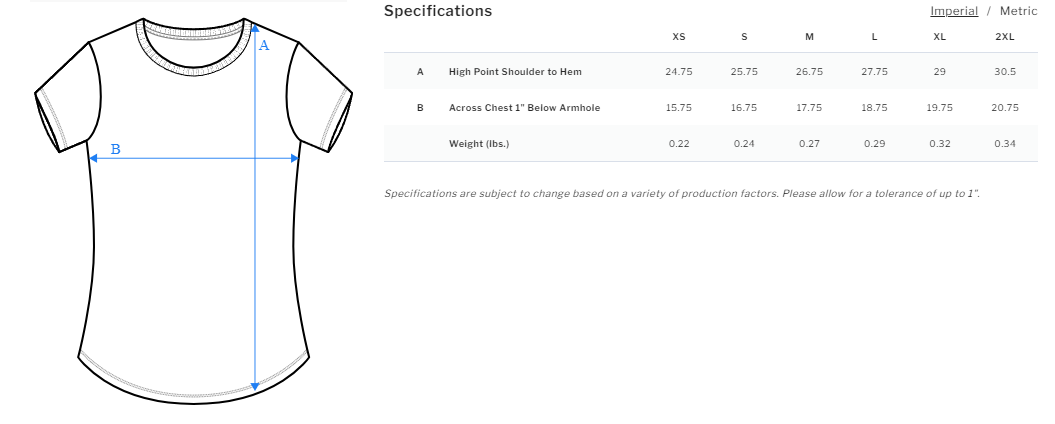The width and height of the screenshot is (1055, 424).
Task: Click the A row letter in the table
Action: 420,72
